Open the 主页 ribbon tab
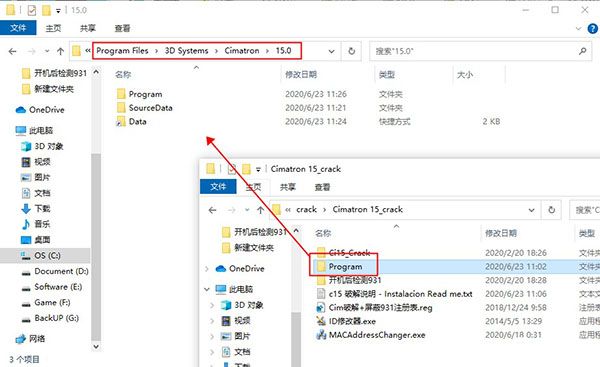600x367 pixels. 53,28
